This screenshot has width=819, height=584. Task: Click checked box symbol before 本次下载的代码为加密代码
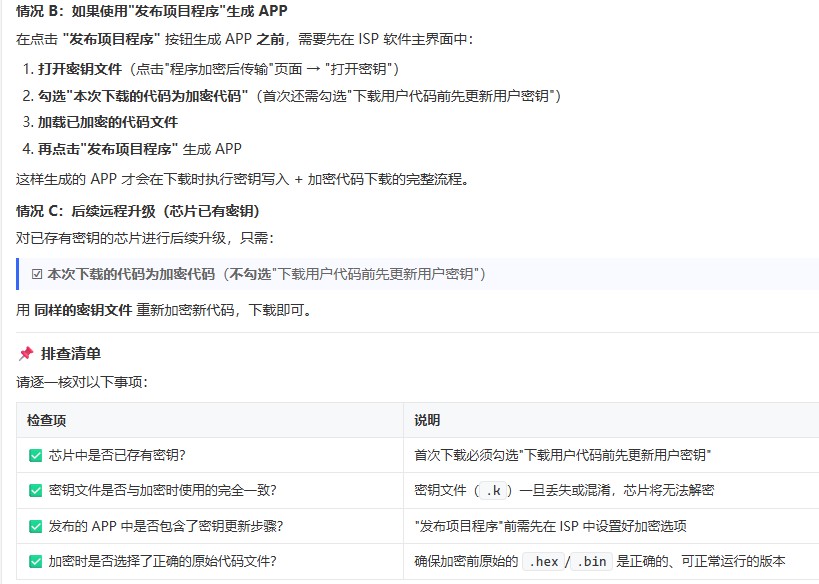37,274
